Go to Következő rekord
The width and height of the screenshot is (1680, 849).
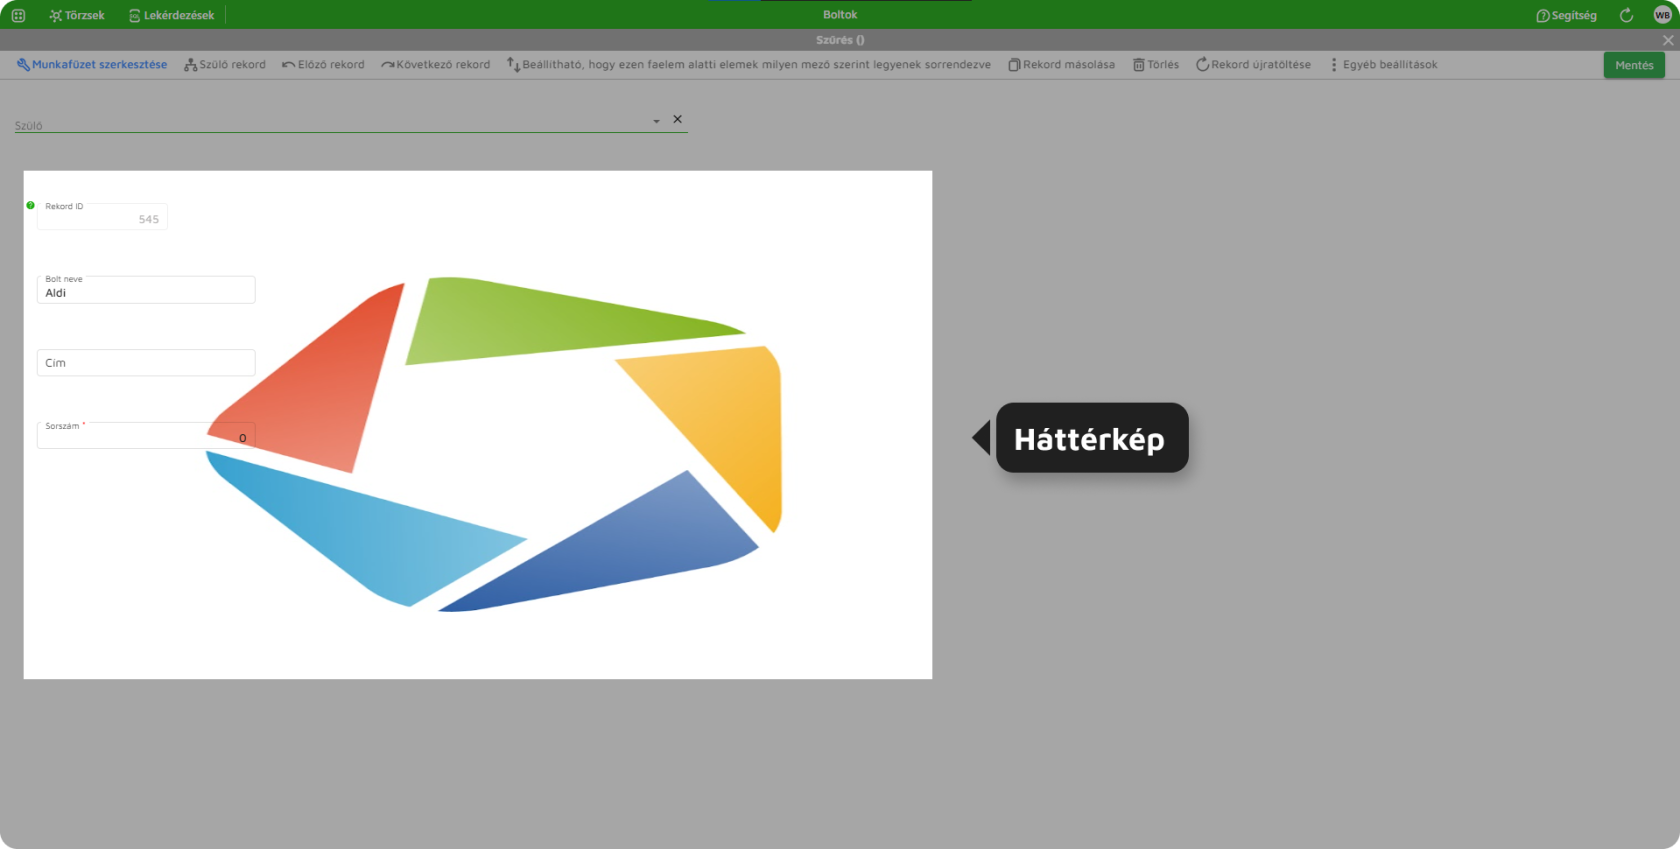click(436, 64)
